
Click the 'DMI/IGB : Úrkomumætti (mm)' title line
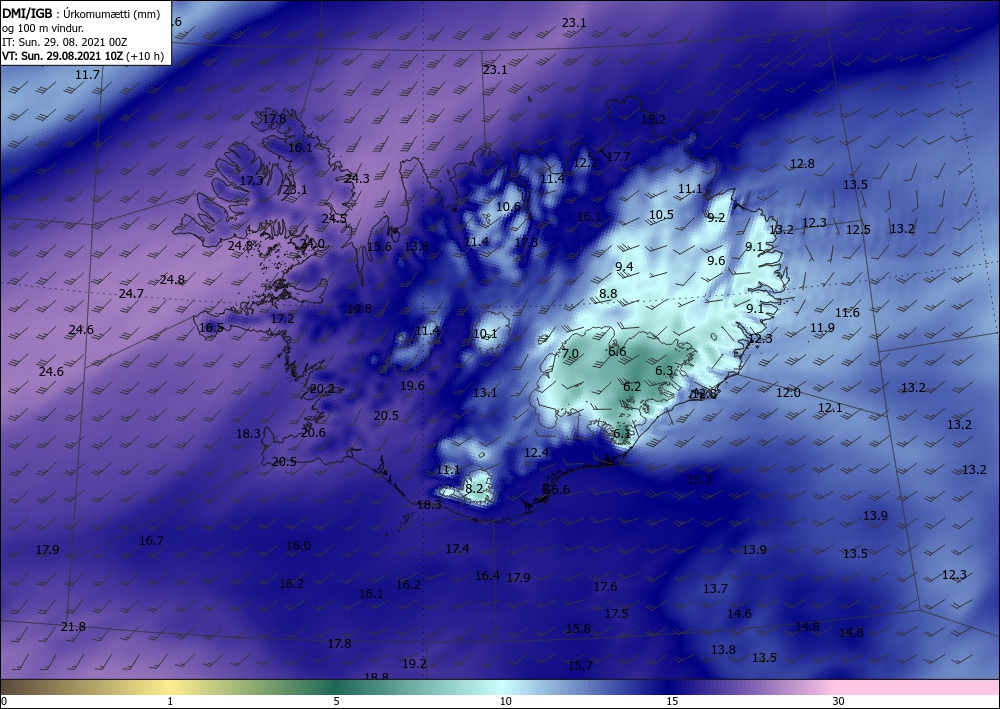pos(81,14)
